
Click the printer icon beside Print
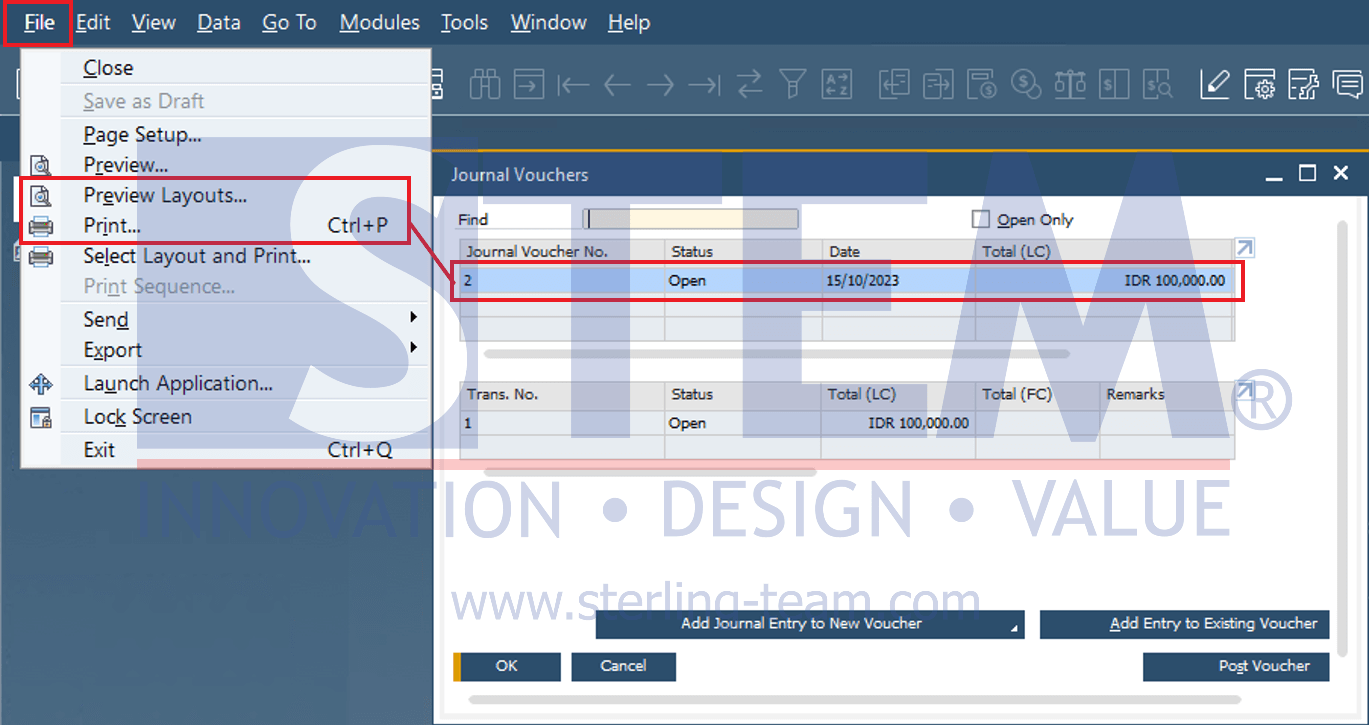click(41, 226)
